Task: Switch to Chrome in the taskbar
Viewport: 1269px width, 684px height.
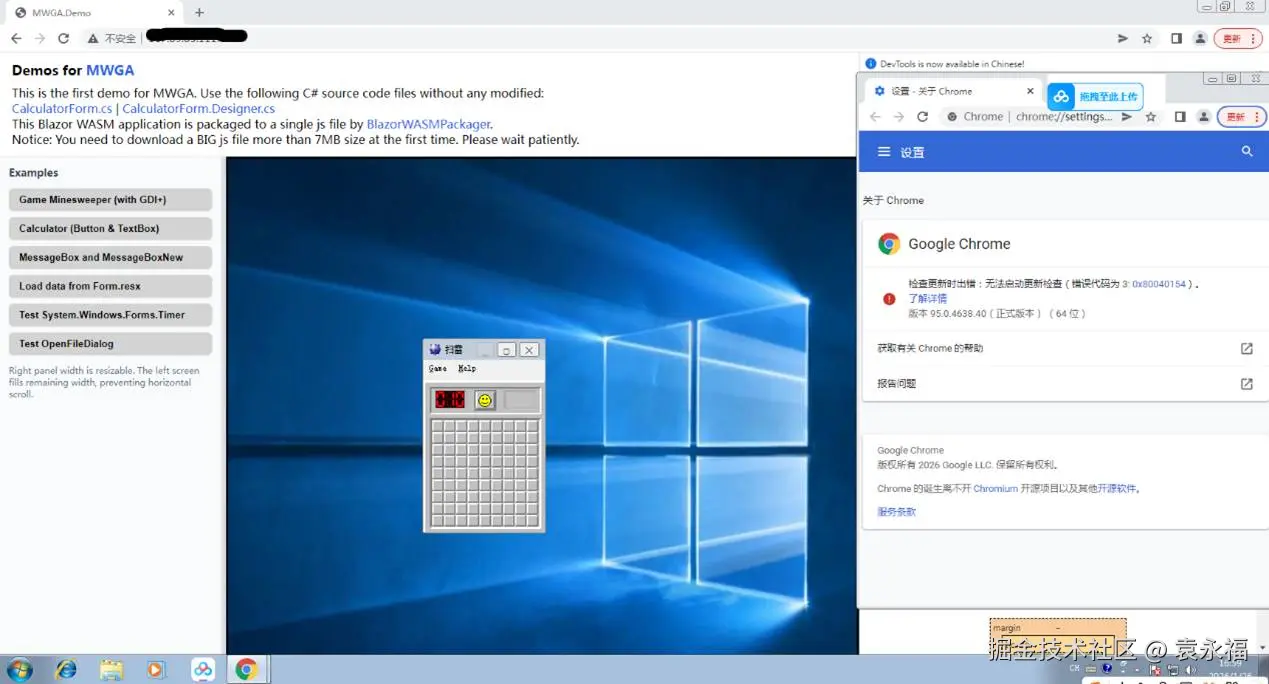Action: pyautogui.click(x=247, y=669)
